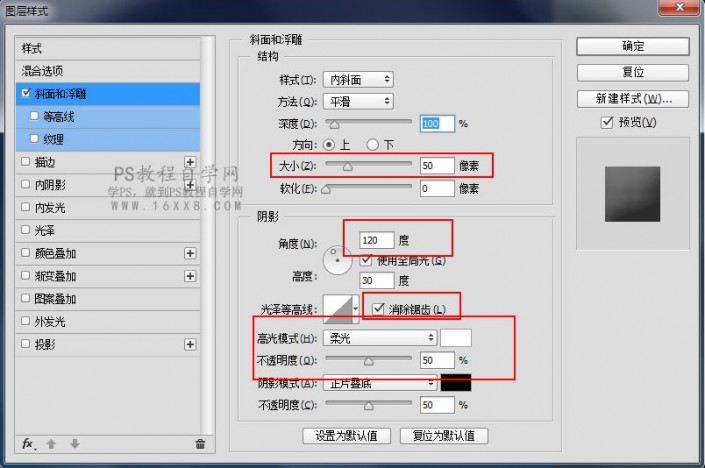Click the 高度 degrees input field

[x=377, y=281]
